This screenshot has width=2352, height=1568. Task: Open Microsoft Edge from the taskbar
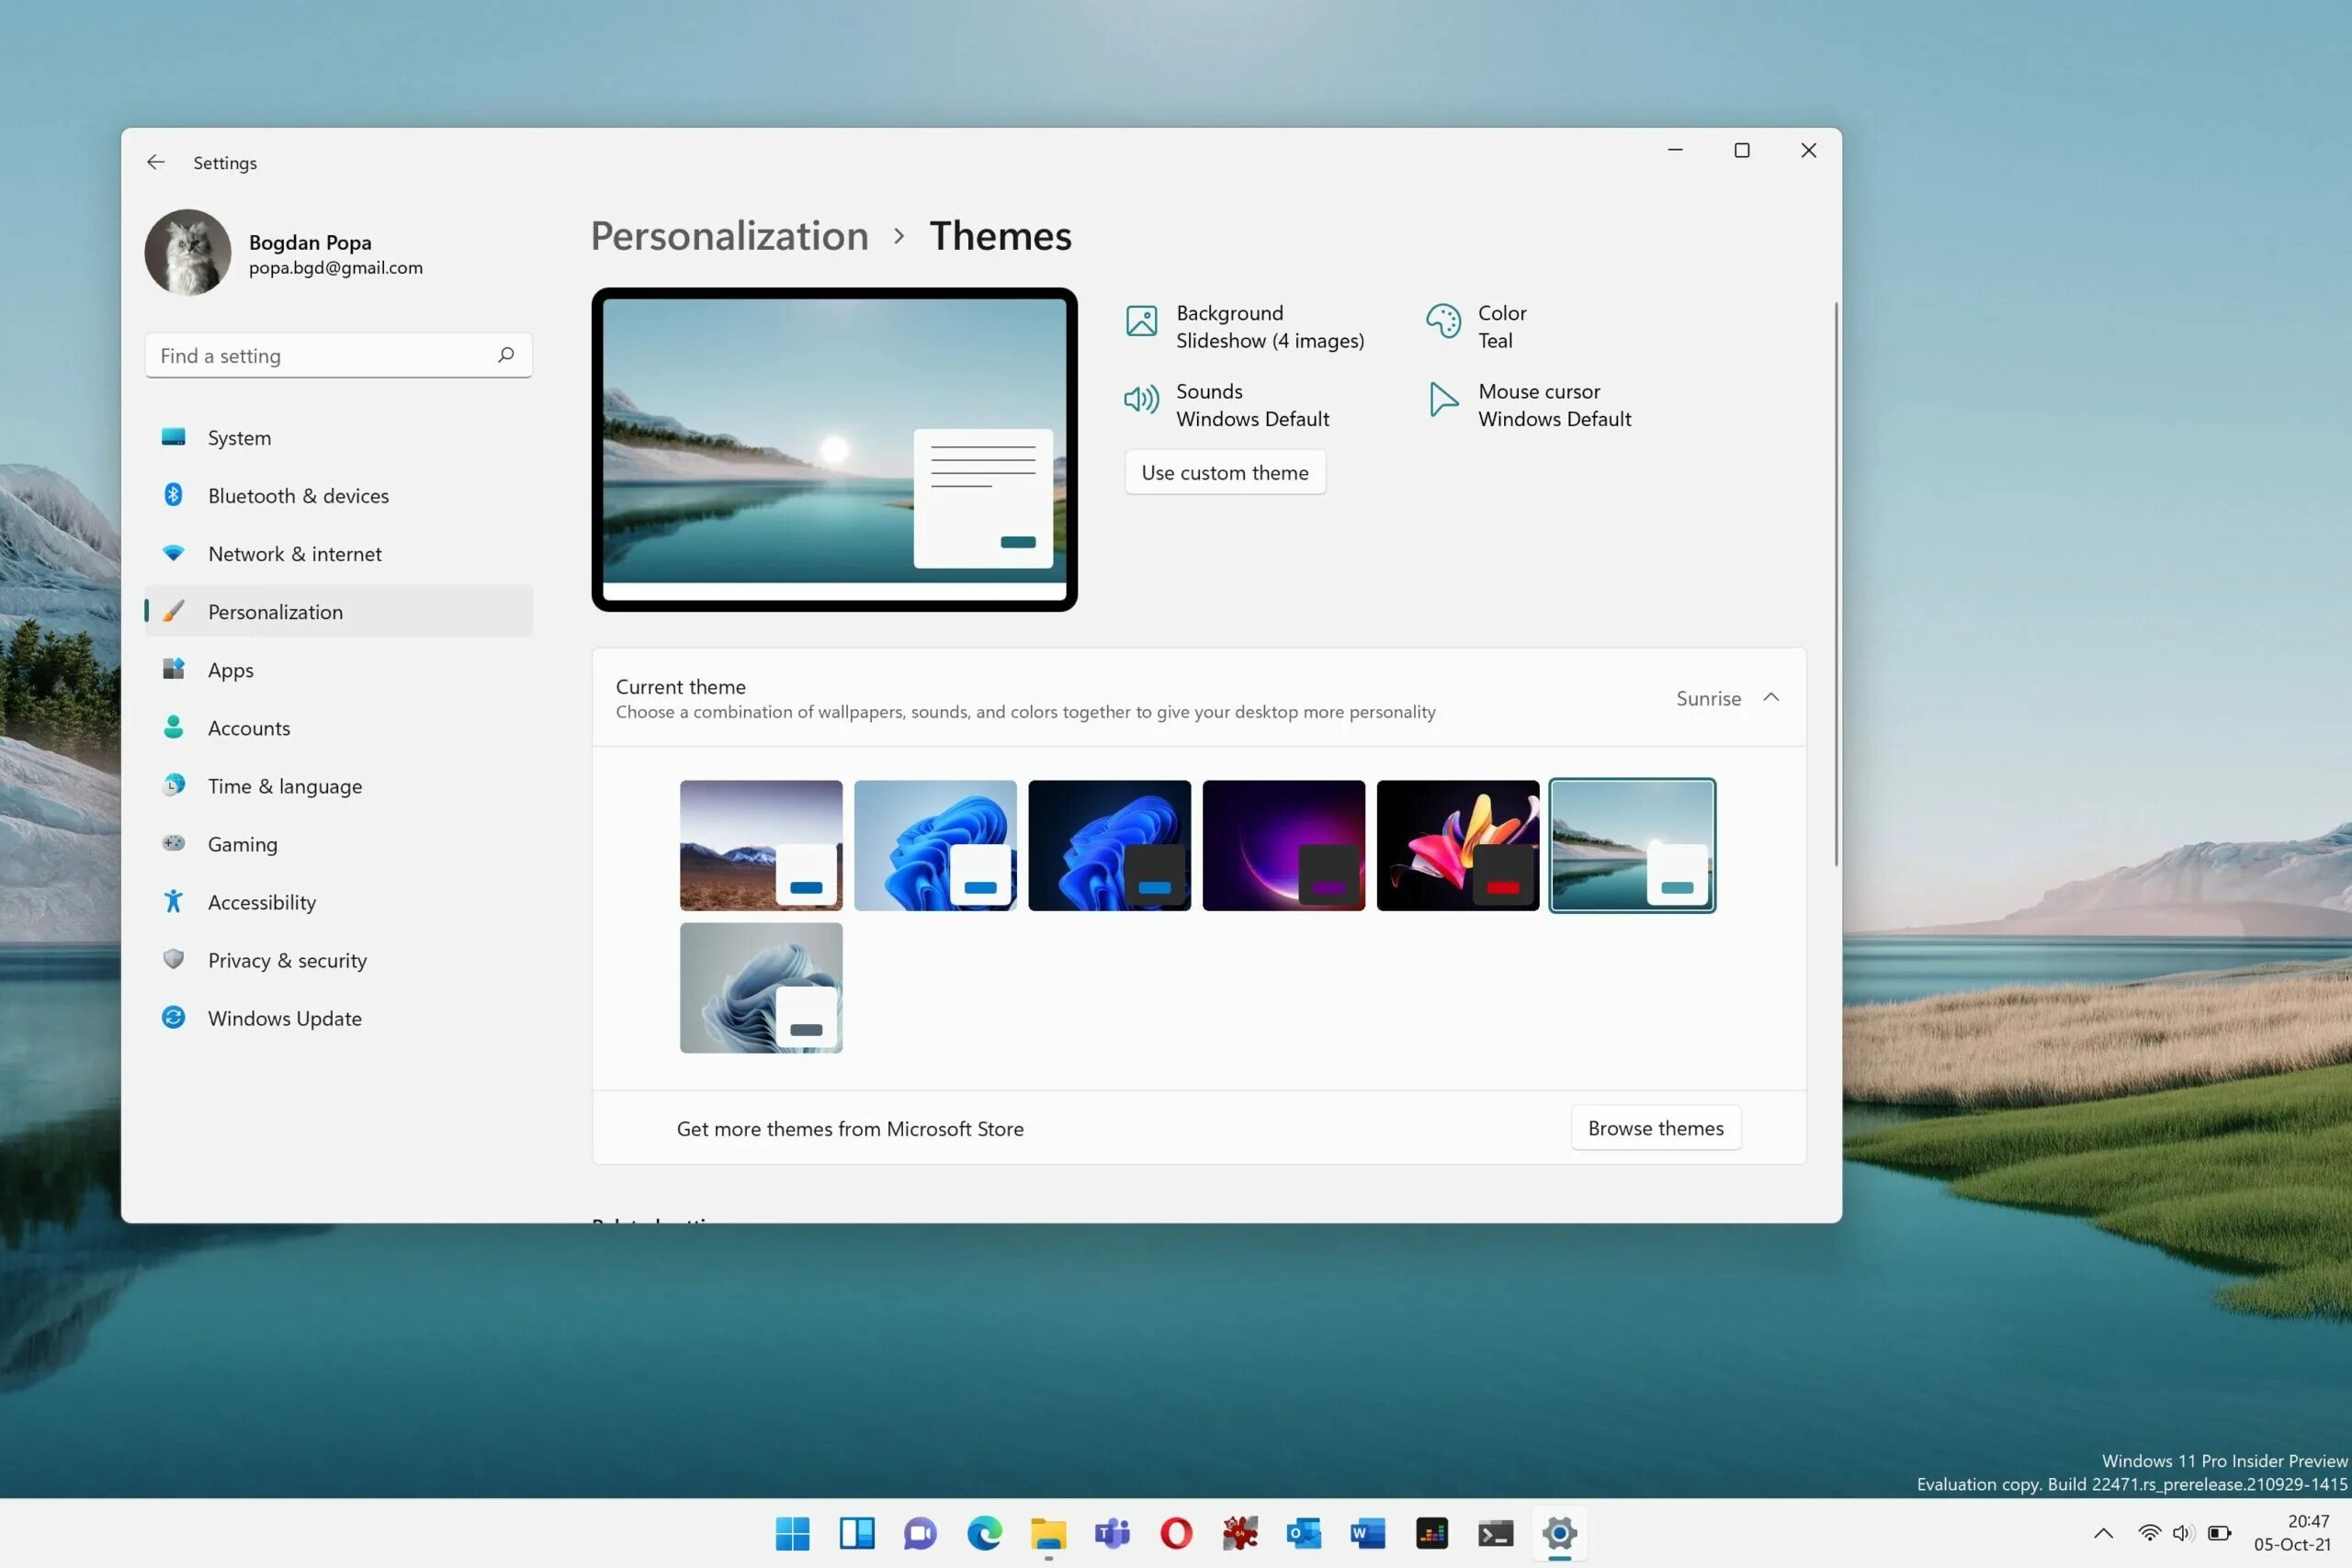[x=984, y=1533]
